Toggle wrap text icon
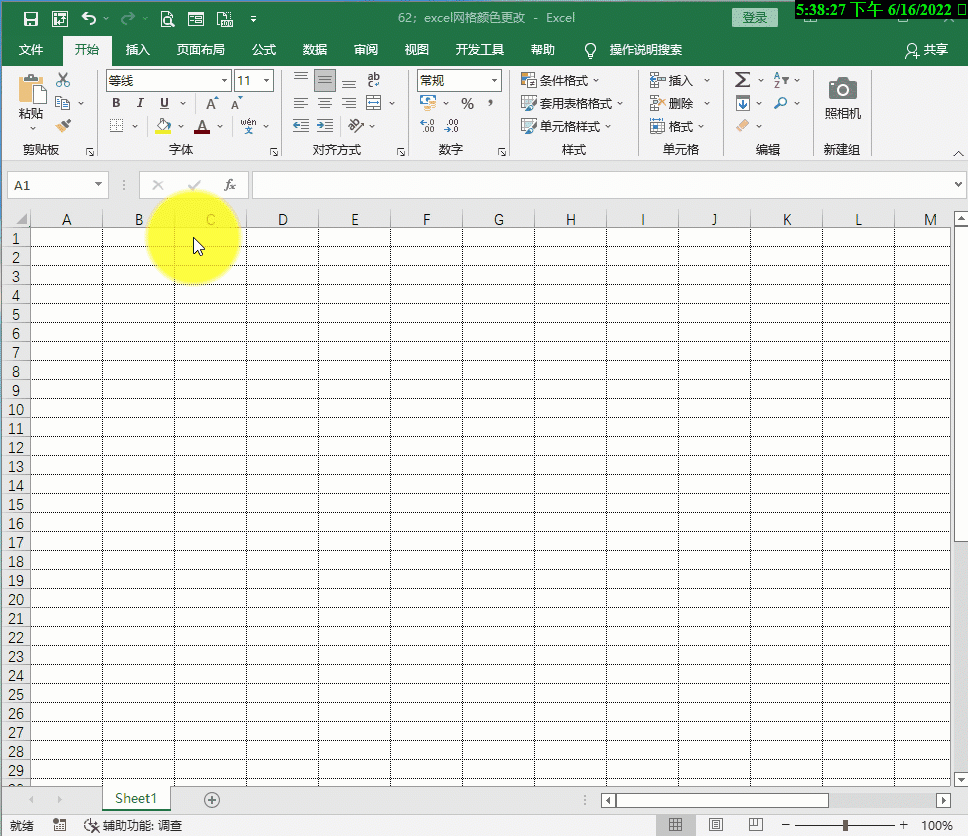Image resolution: width=968 pixels, height=836 pixels. 373,80
